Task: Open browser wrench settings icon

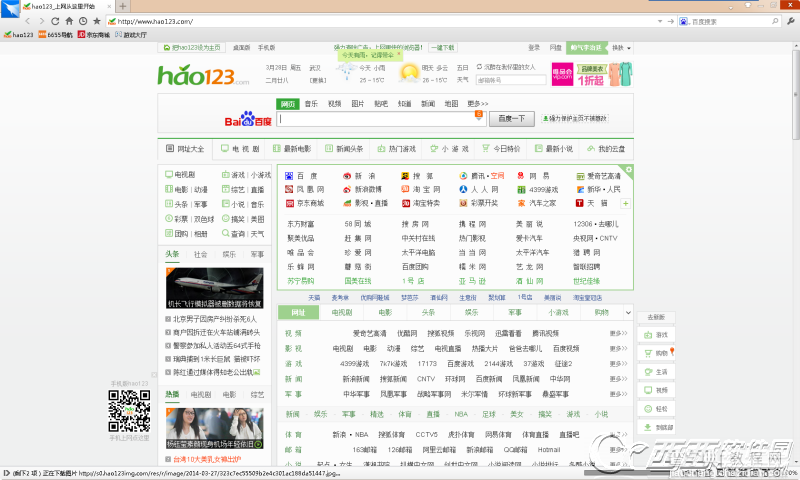Action: 791,21
